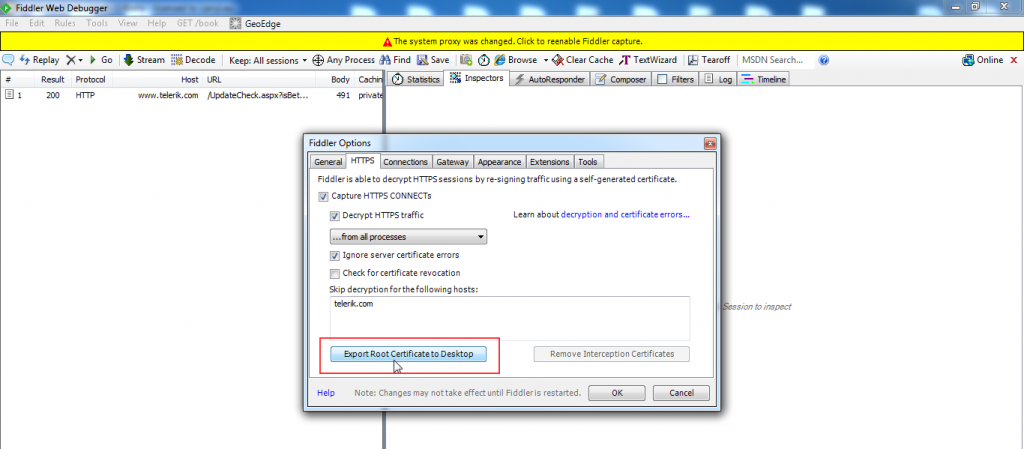This screenshot has height=449, width=1024.
Task: Select session 1 www.telerik.com row
Action: (x=191, y=95)
